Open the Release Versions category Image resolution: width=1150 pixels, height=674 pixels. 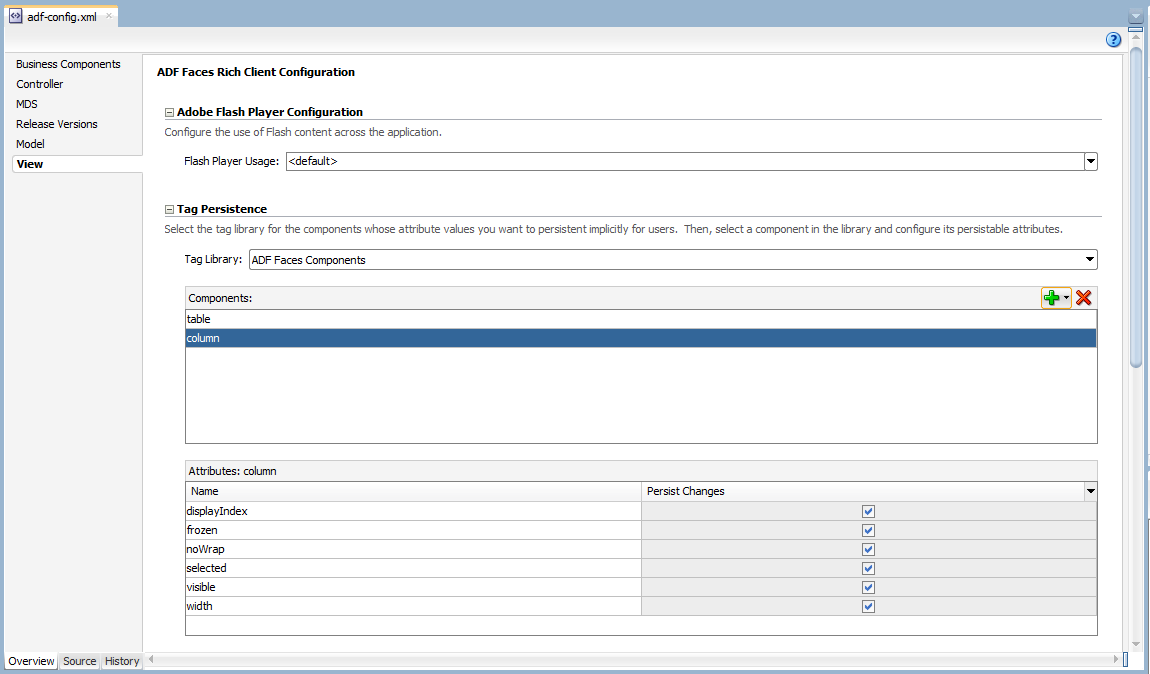(x=56, y=124)
